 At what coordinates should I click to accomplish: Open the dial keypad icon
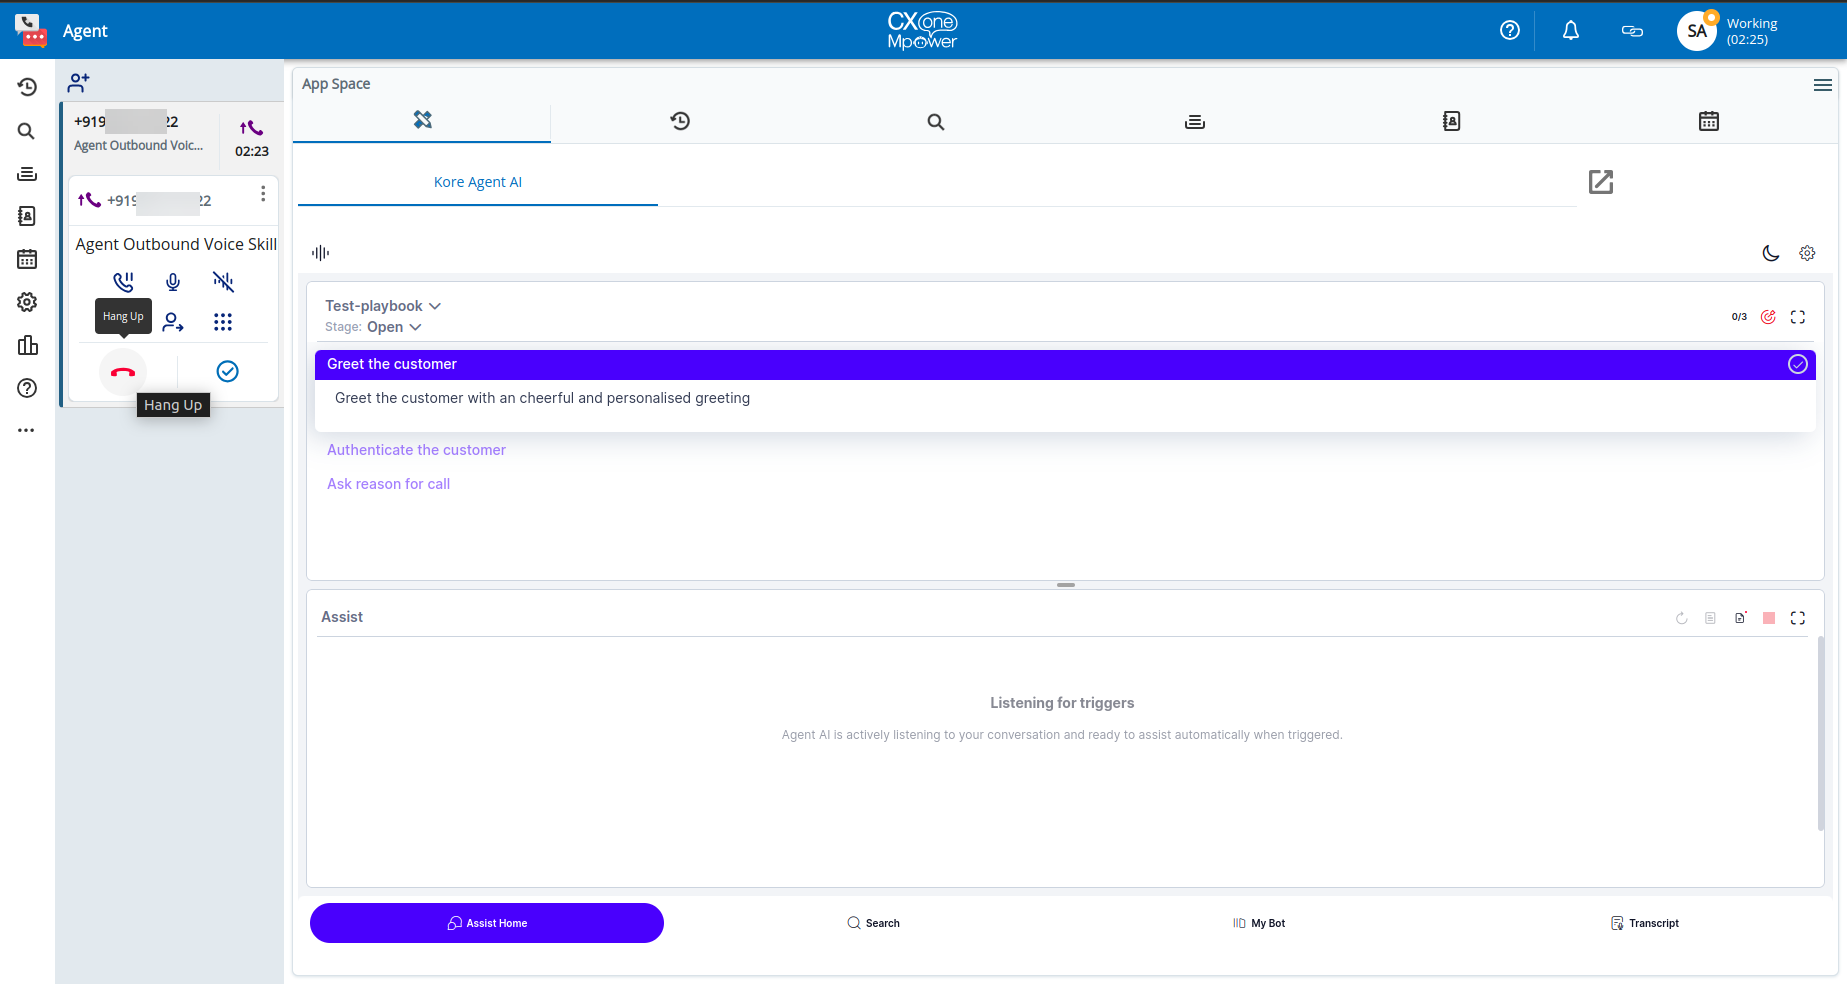tap(223, 322)
